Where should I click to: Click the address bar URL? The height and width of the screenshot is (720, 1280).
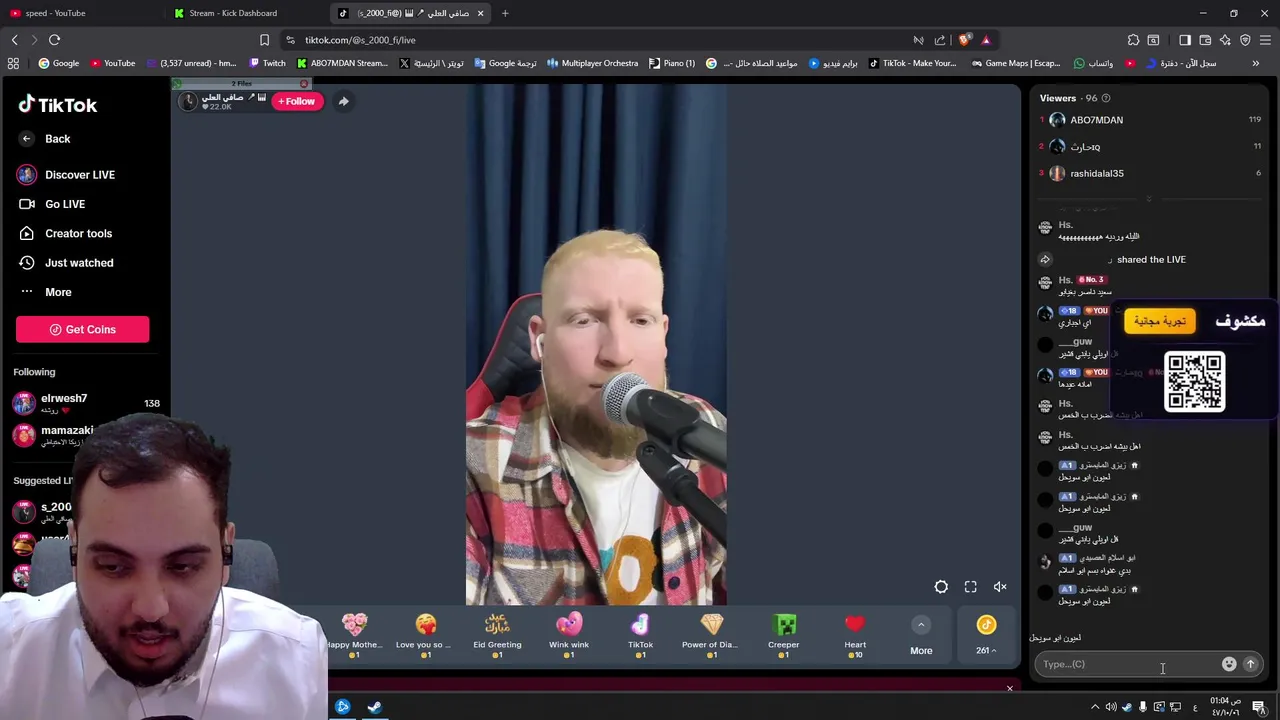(x=360, y=40)
